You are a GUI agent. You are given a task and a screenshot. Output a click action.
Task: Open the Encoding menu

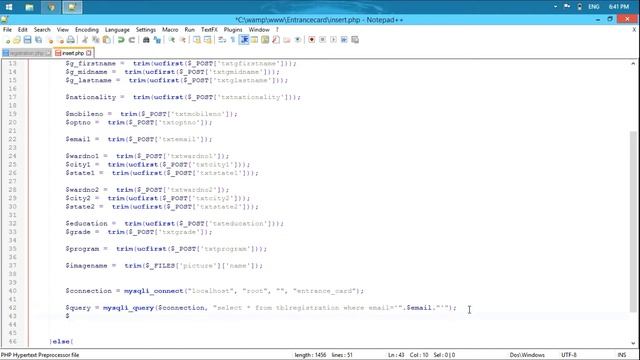tap(87, 30)
